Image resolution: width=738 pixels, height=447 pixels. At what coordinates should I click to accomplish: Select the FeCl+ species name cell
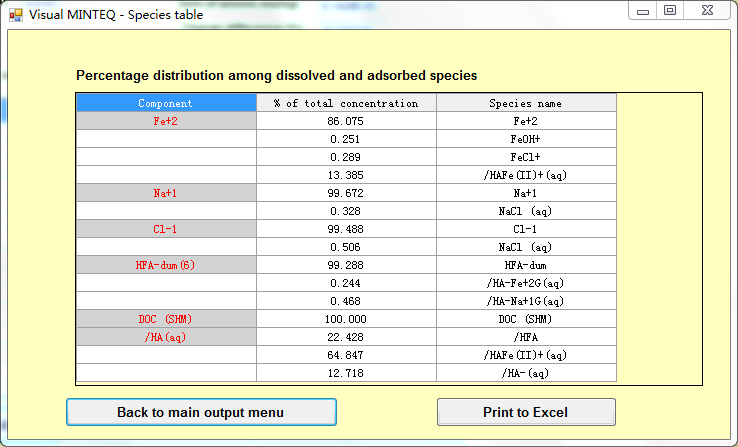[526, 157]
